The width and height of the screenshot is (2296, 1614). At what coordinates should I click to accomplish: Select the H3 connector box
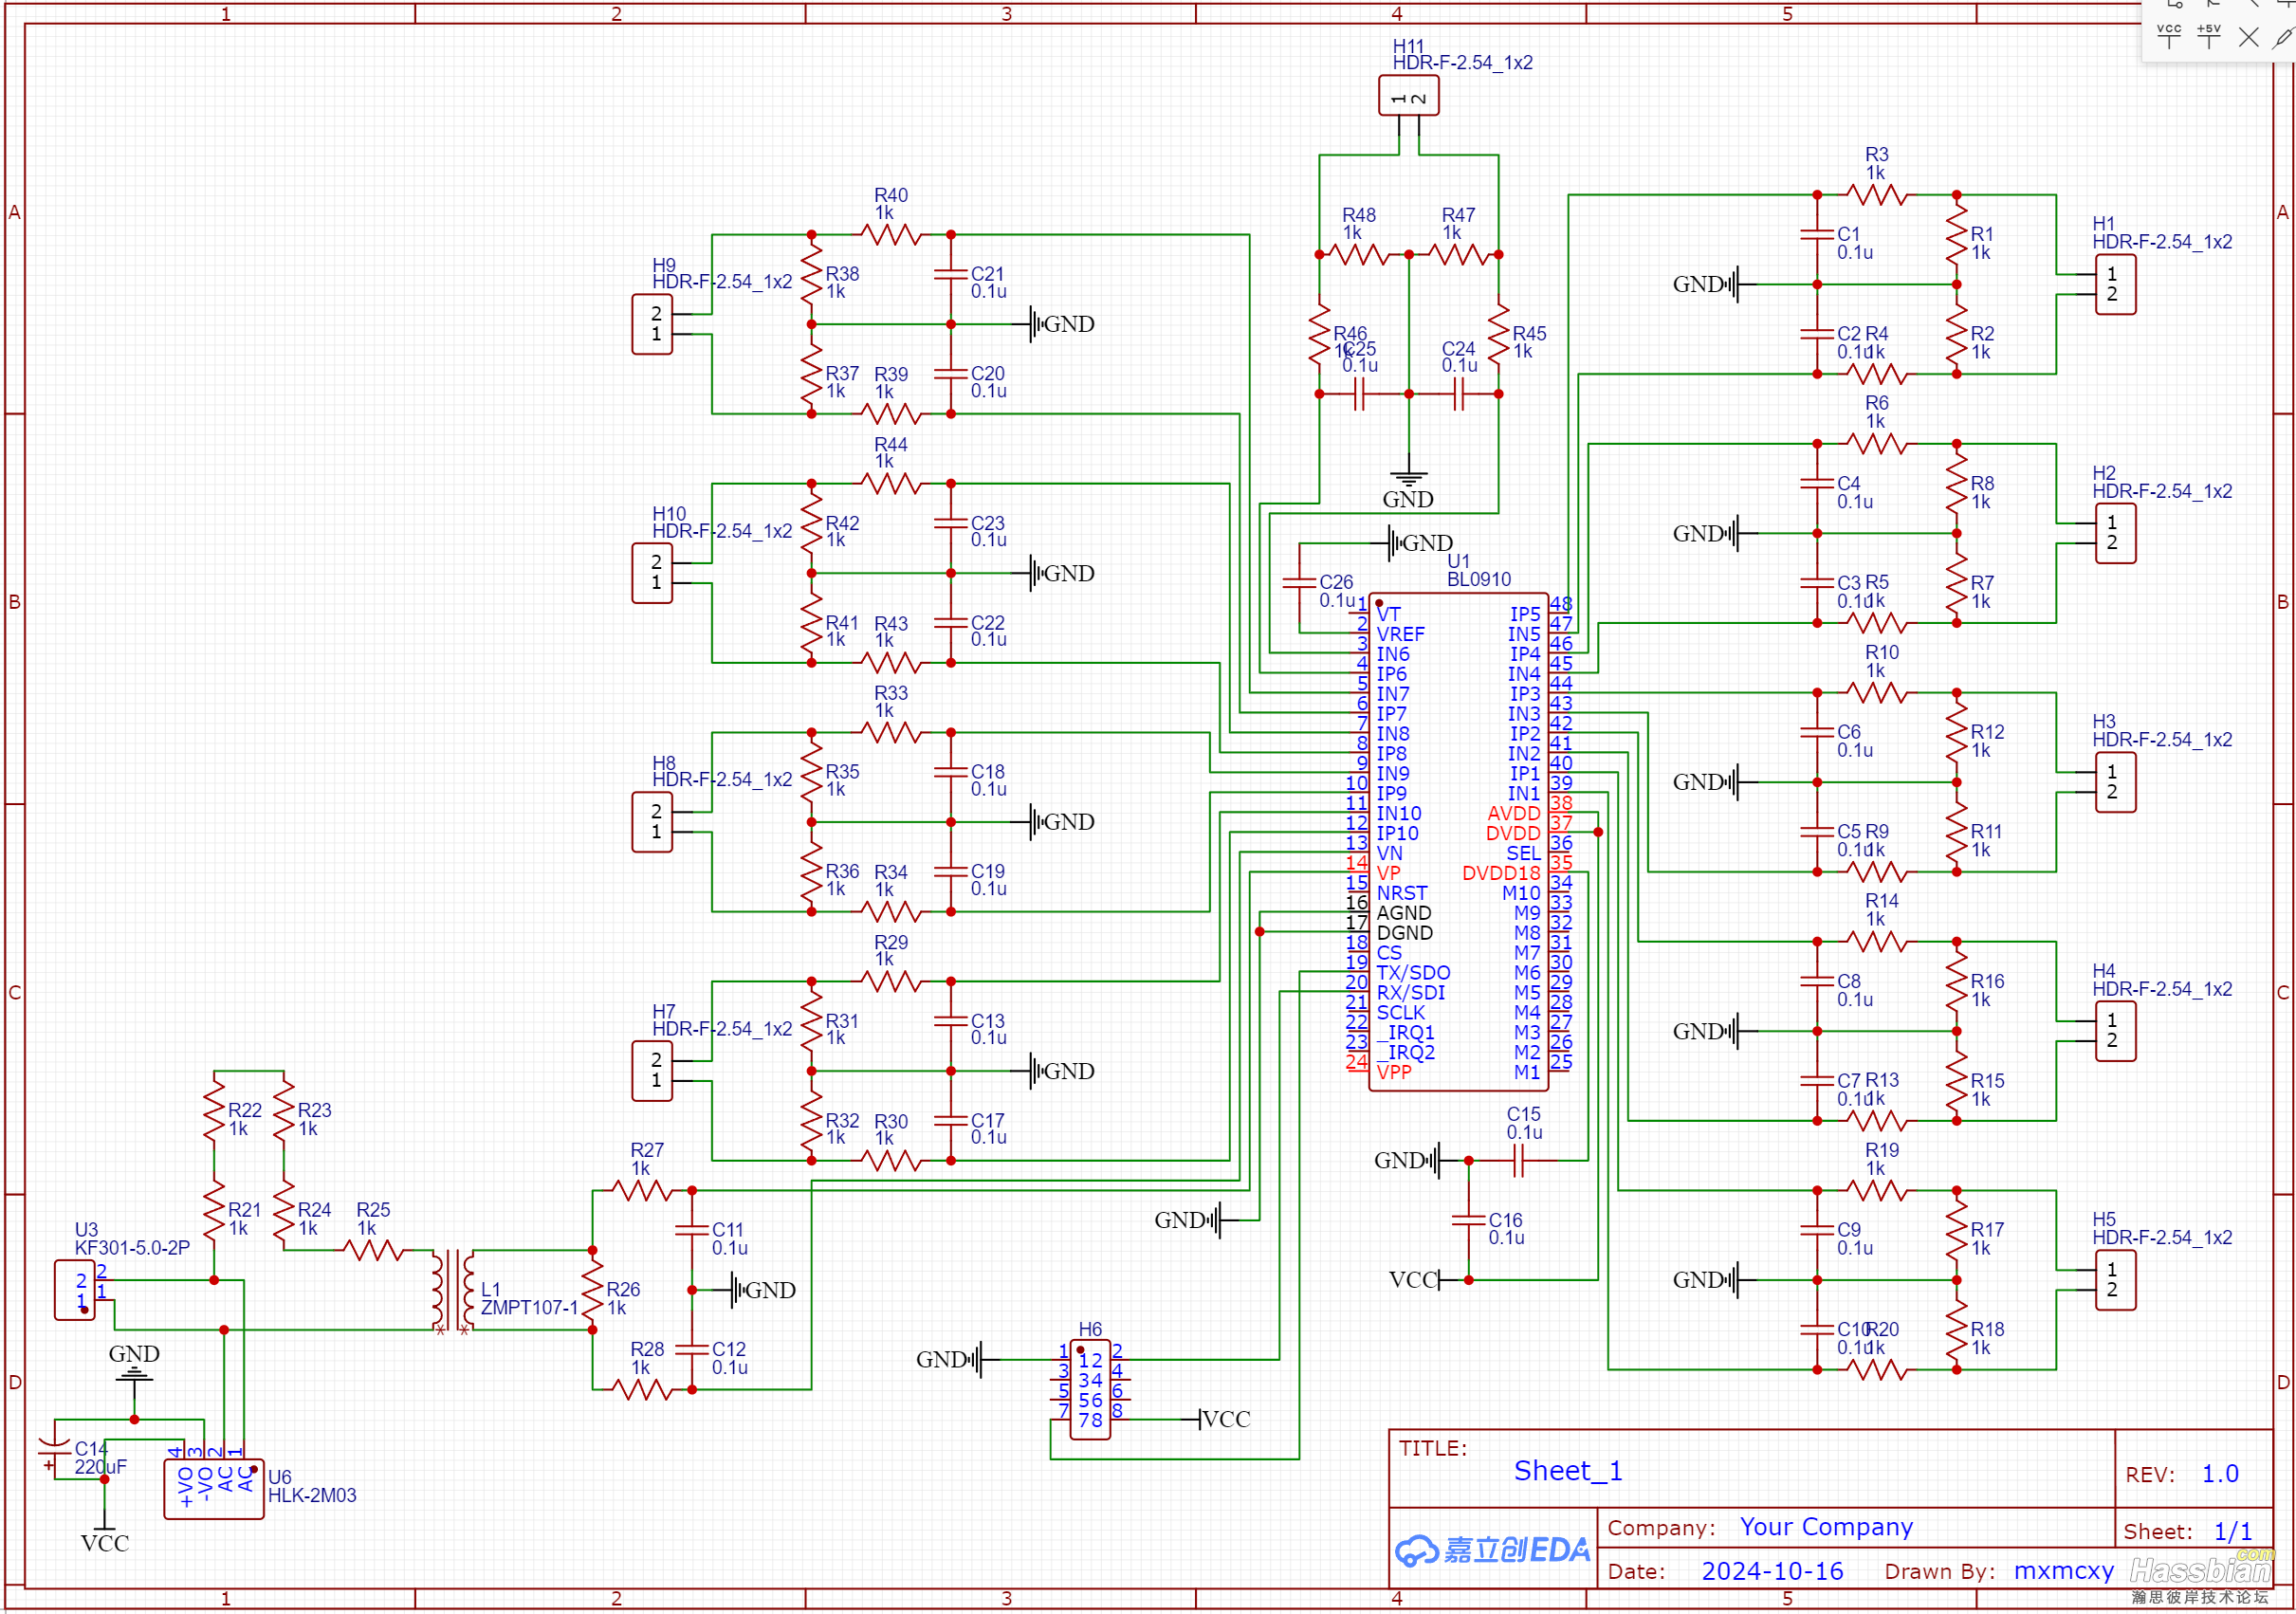(2115, 782)
